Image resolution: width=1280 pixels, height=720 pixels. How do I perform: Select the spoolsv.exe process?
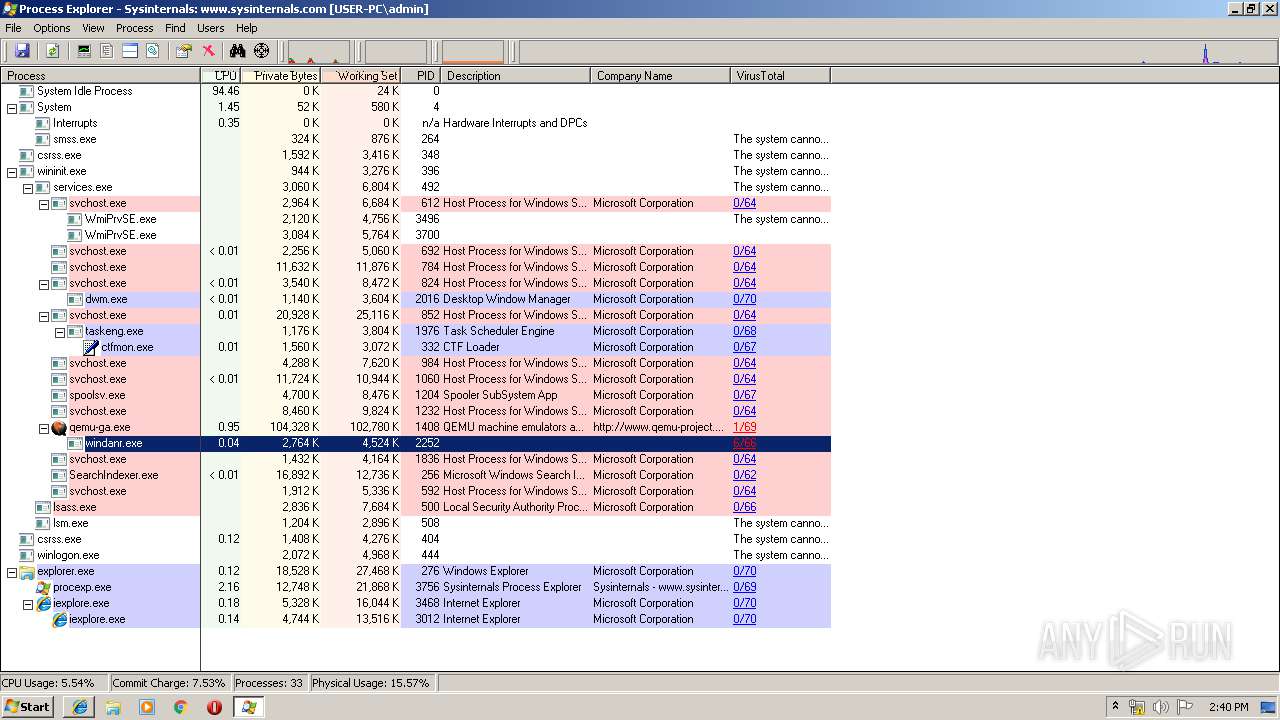tap(97, 395)
